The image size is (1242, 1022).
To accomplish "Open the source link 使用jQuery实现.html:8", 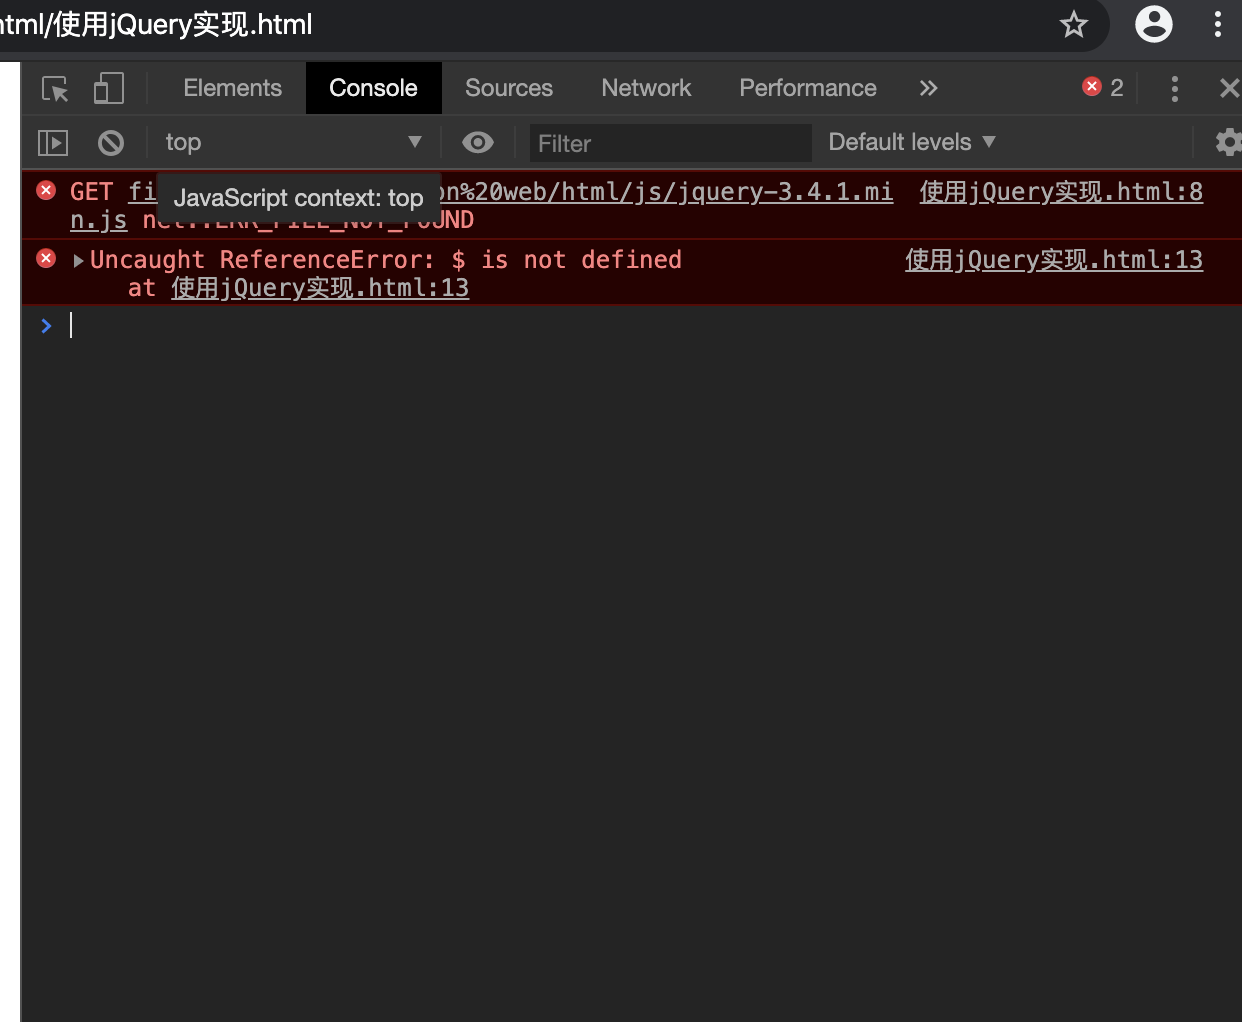I will tap(1061, 192).
